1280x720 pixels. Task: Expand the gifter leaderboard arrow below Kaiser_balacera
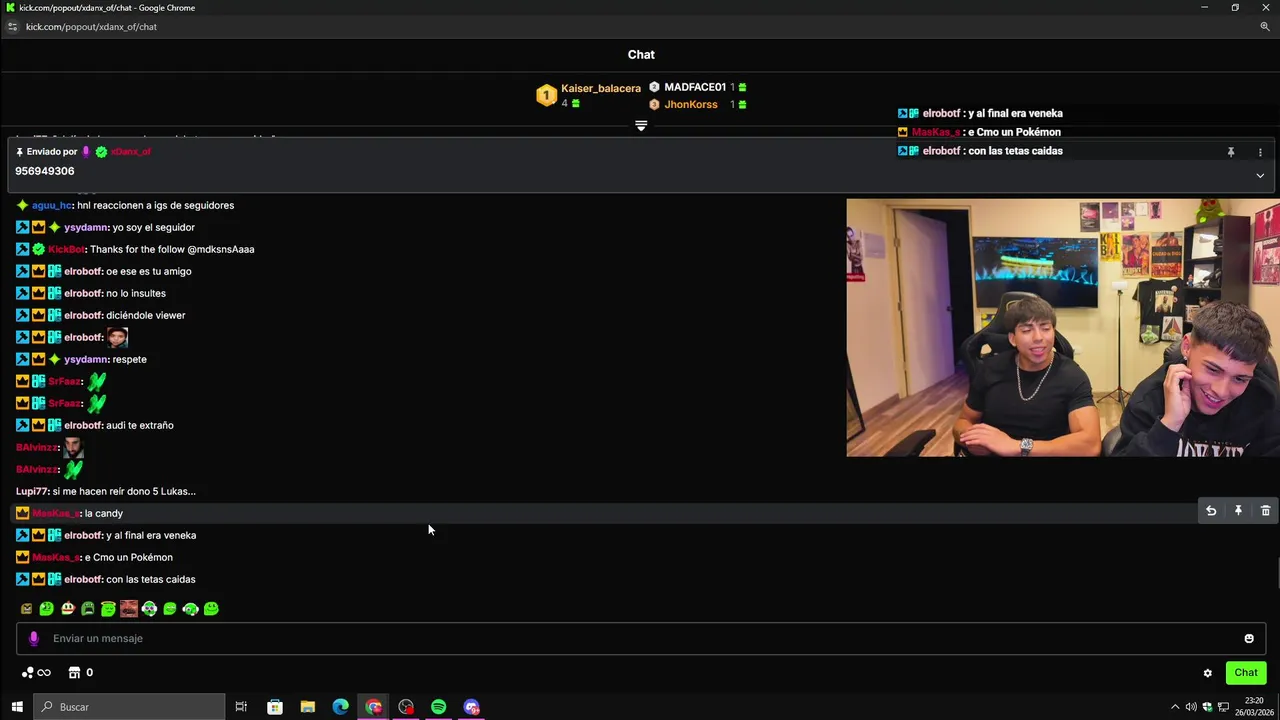[641, 126]
